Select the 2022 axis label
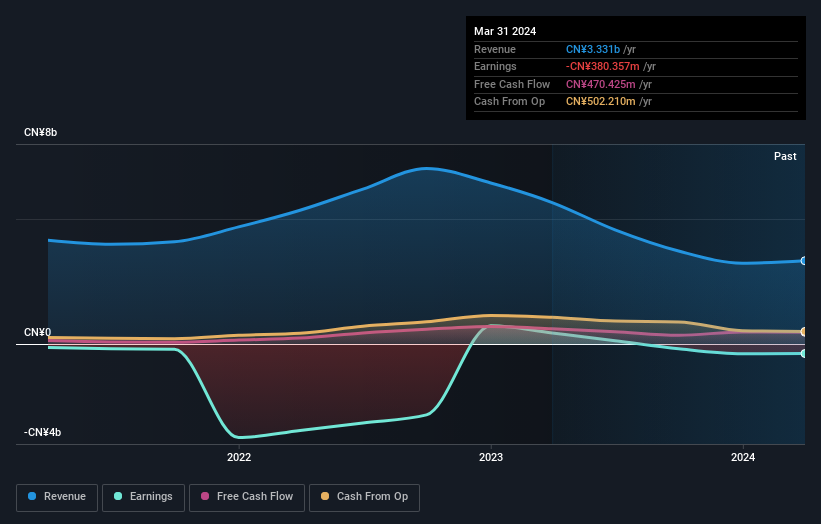Viewport: 821px width, 524px height. coord(239,457)
